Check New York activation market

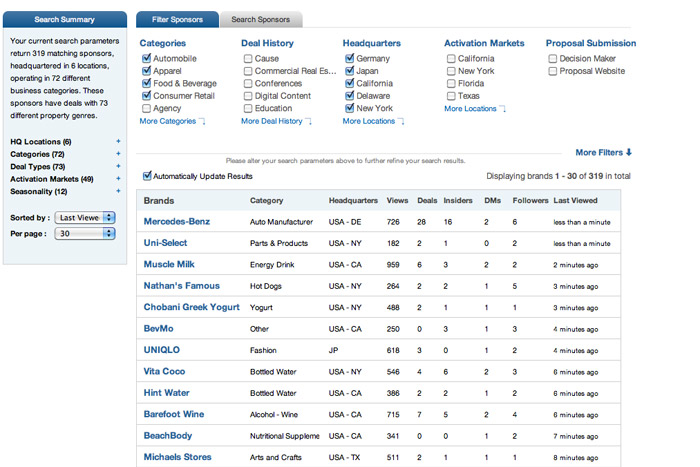(451, 71)
